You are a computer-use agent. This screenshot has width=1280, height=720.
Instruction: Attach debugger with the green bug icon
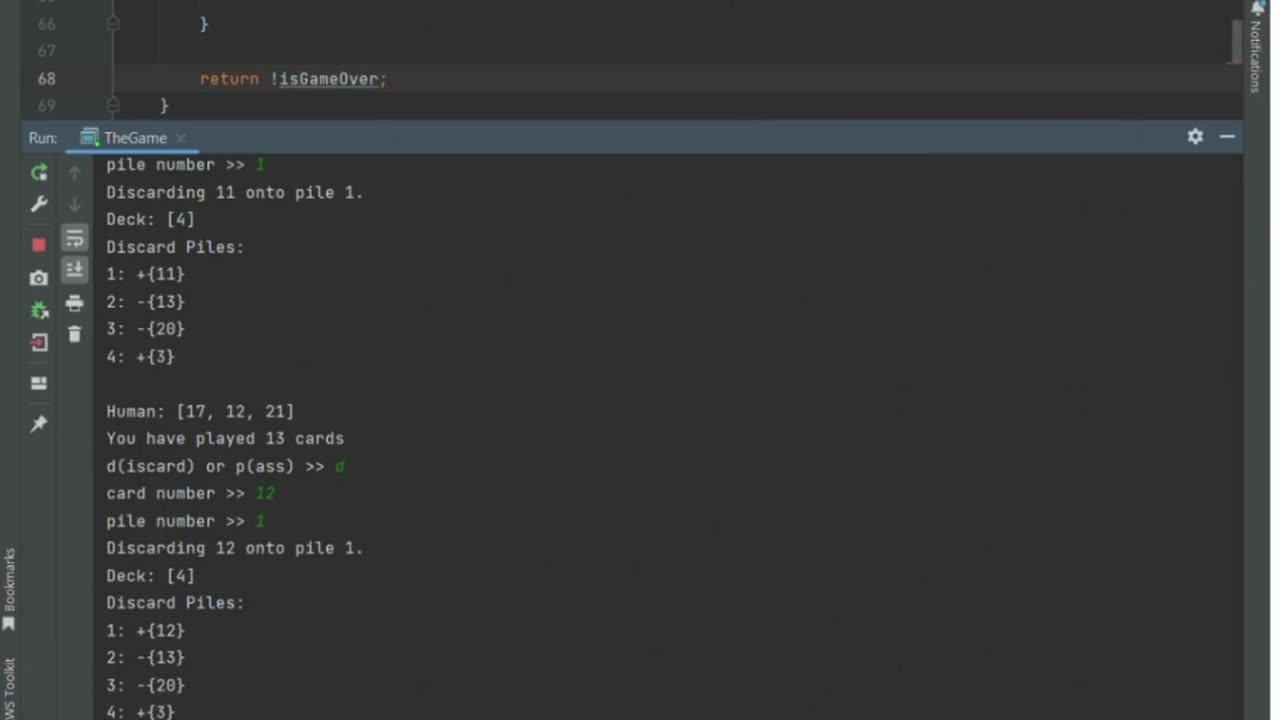39,310
